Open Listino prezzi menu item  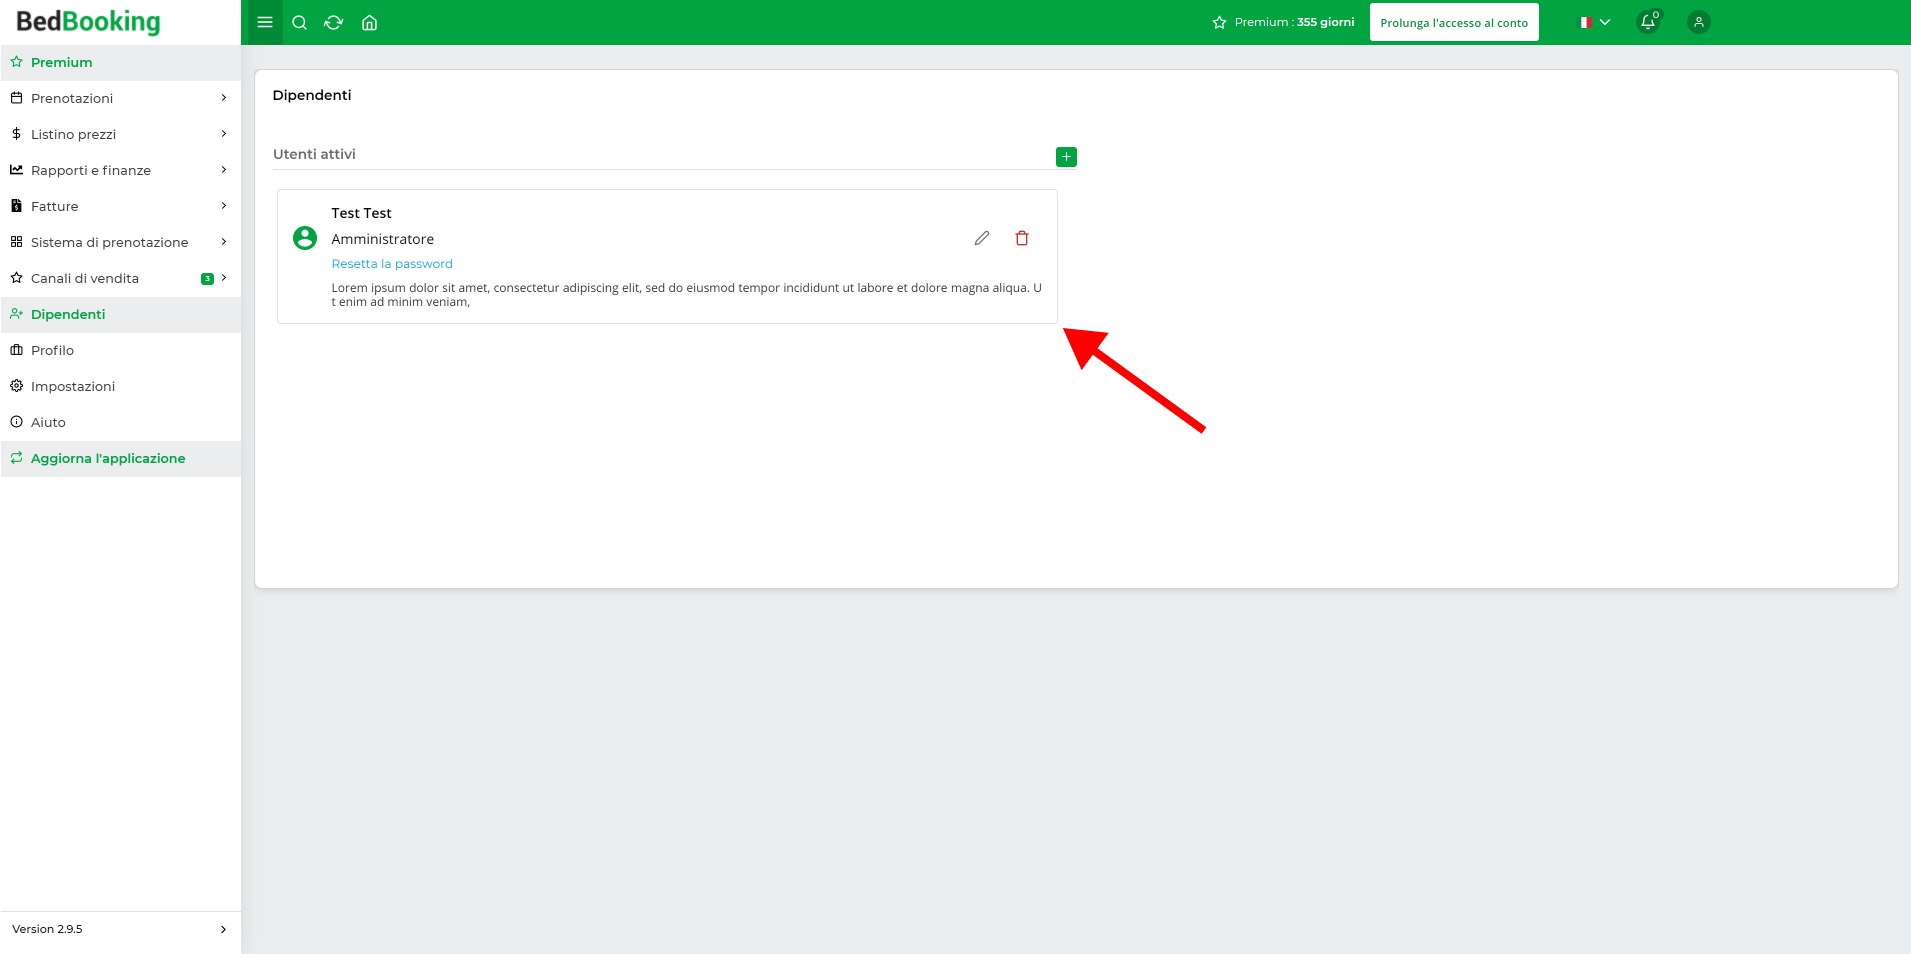[120, 134]
